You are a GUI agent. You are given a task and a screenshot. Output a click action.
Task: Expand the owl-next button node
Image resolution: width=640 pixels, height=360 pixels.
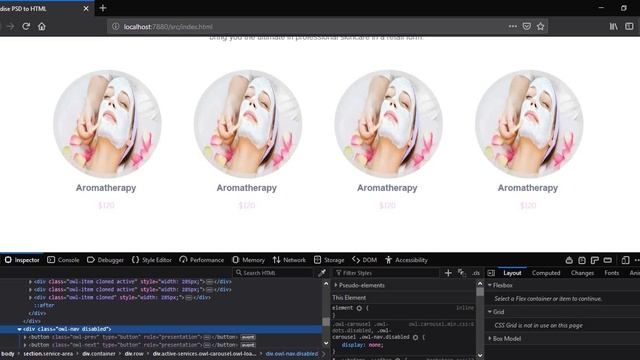25,345
